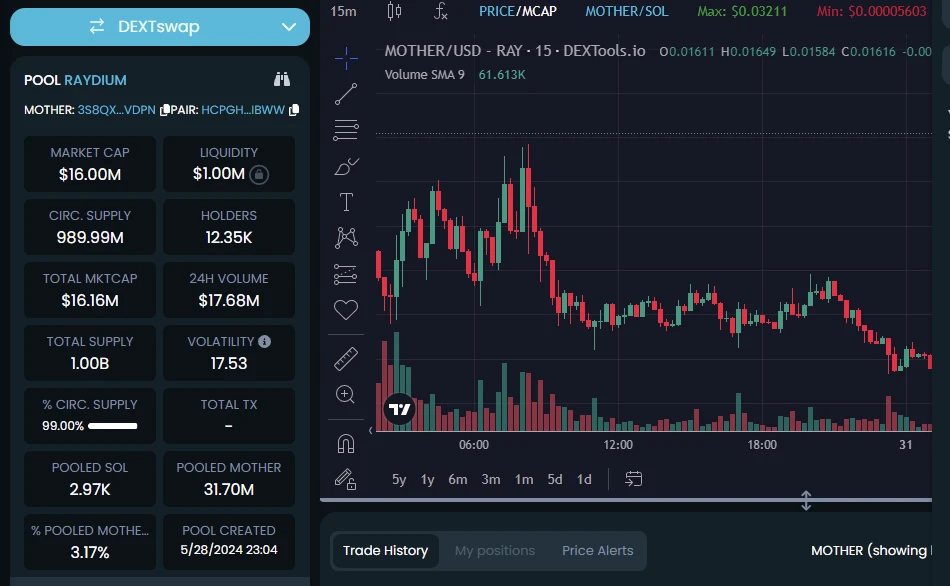Select the trend line drawing tool

point(346,94)
